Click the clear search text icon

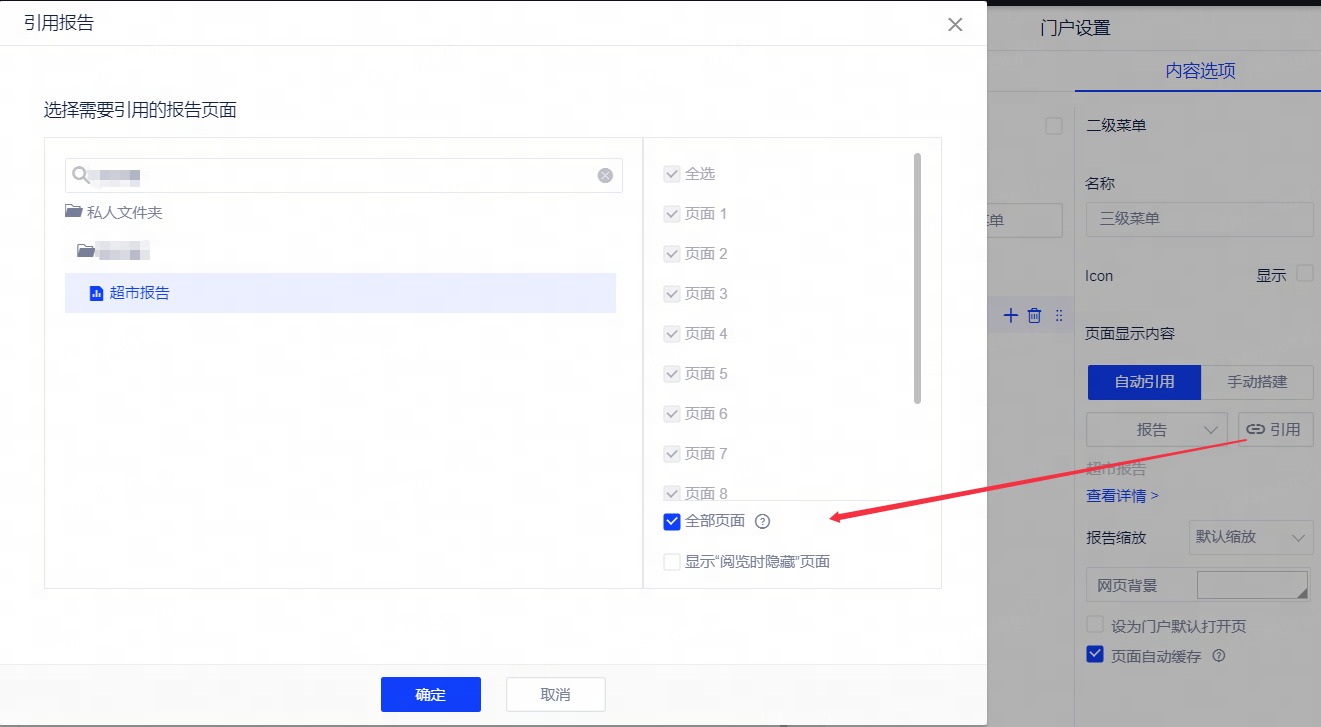coord(605,175)
